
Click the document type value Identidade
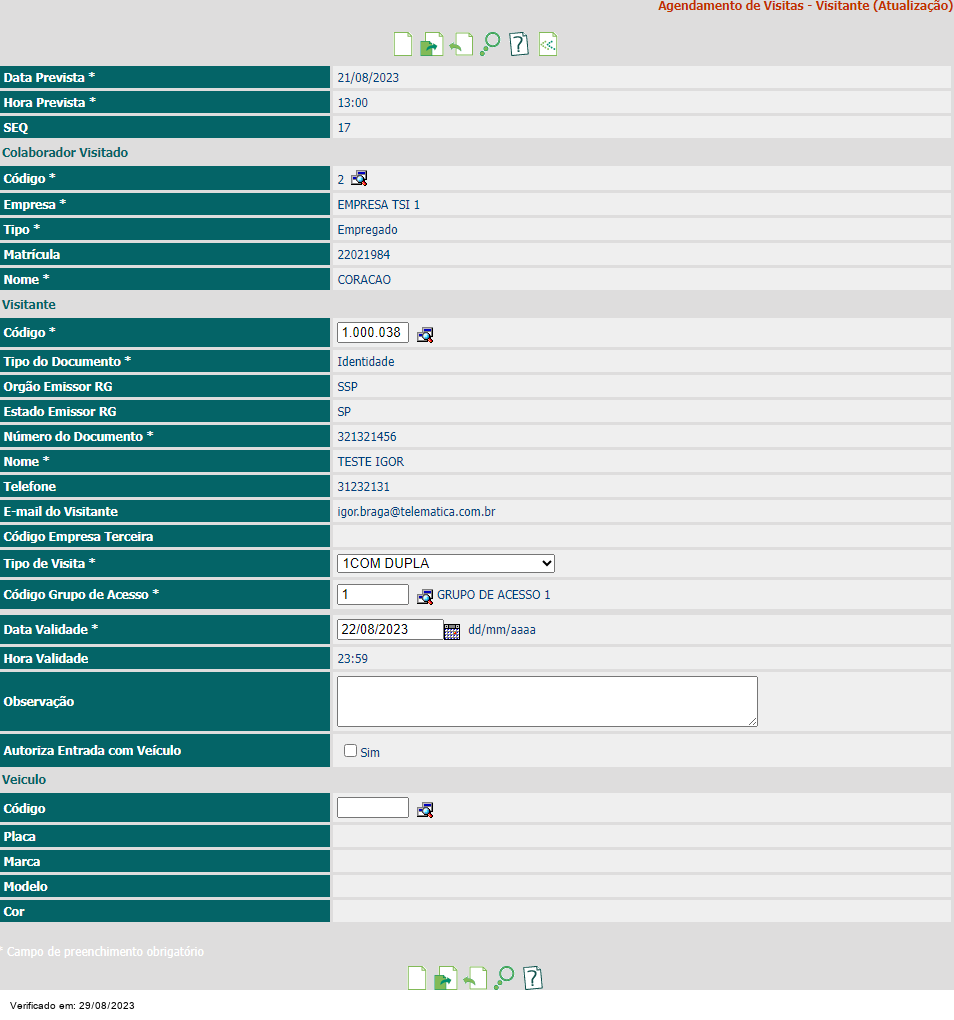(x=365, y=362)
